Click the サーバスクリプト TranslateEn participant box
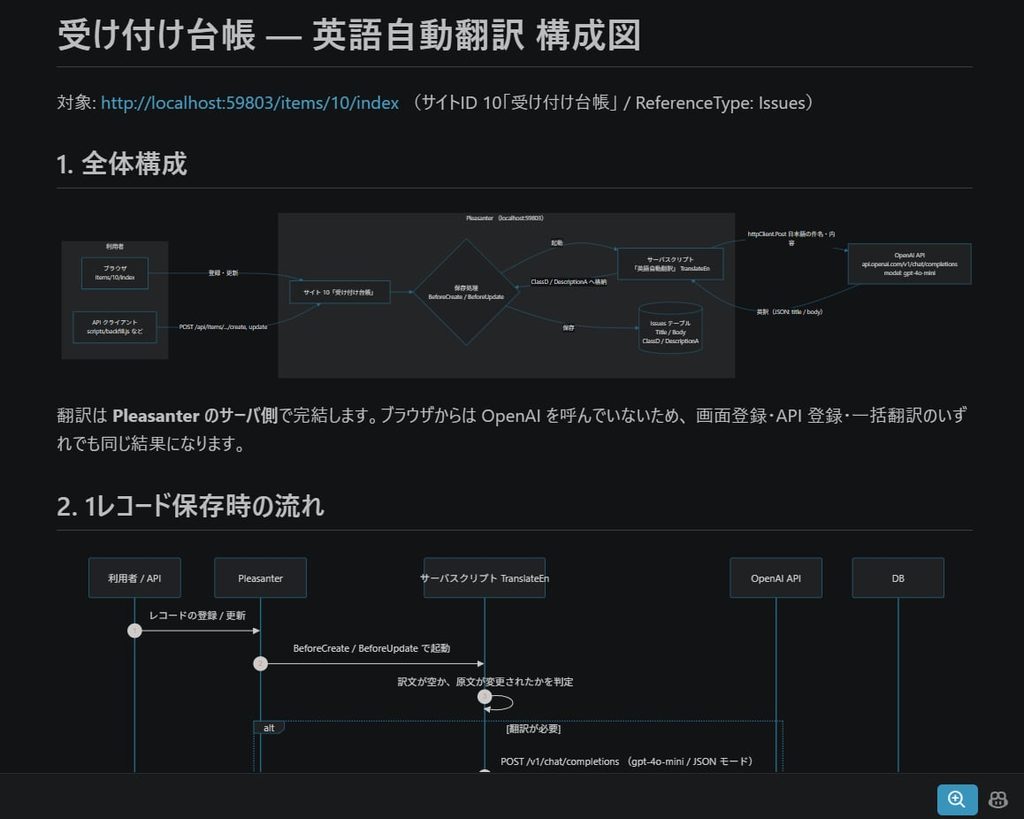 click(485, 578)
